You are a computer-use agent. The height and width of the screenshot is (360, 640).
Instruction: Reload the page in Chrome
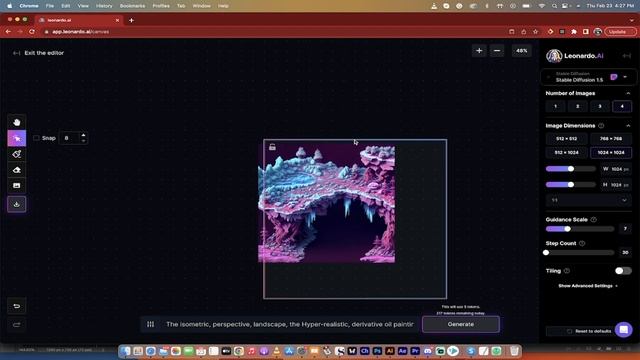pyautogui.click(x=32, y=31)
